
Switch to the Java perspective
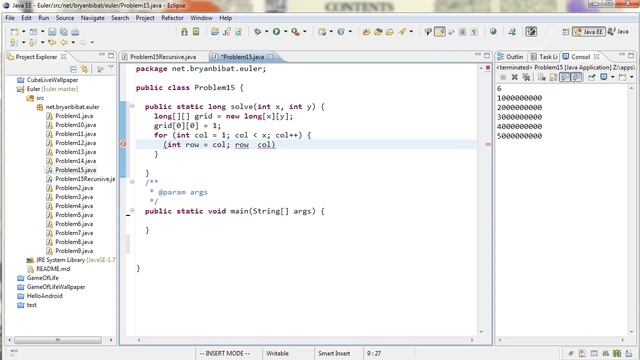(618, 32)
